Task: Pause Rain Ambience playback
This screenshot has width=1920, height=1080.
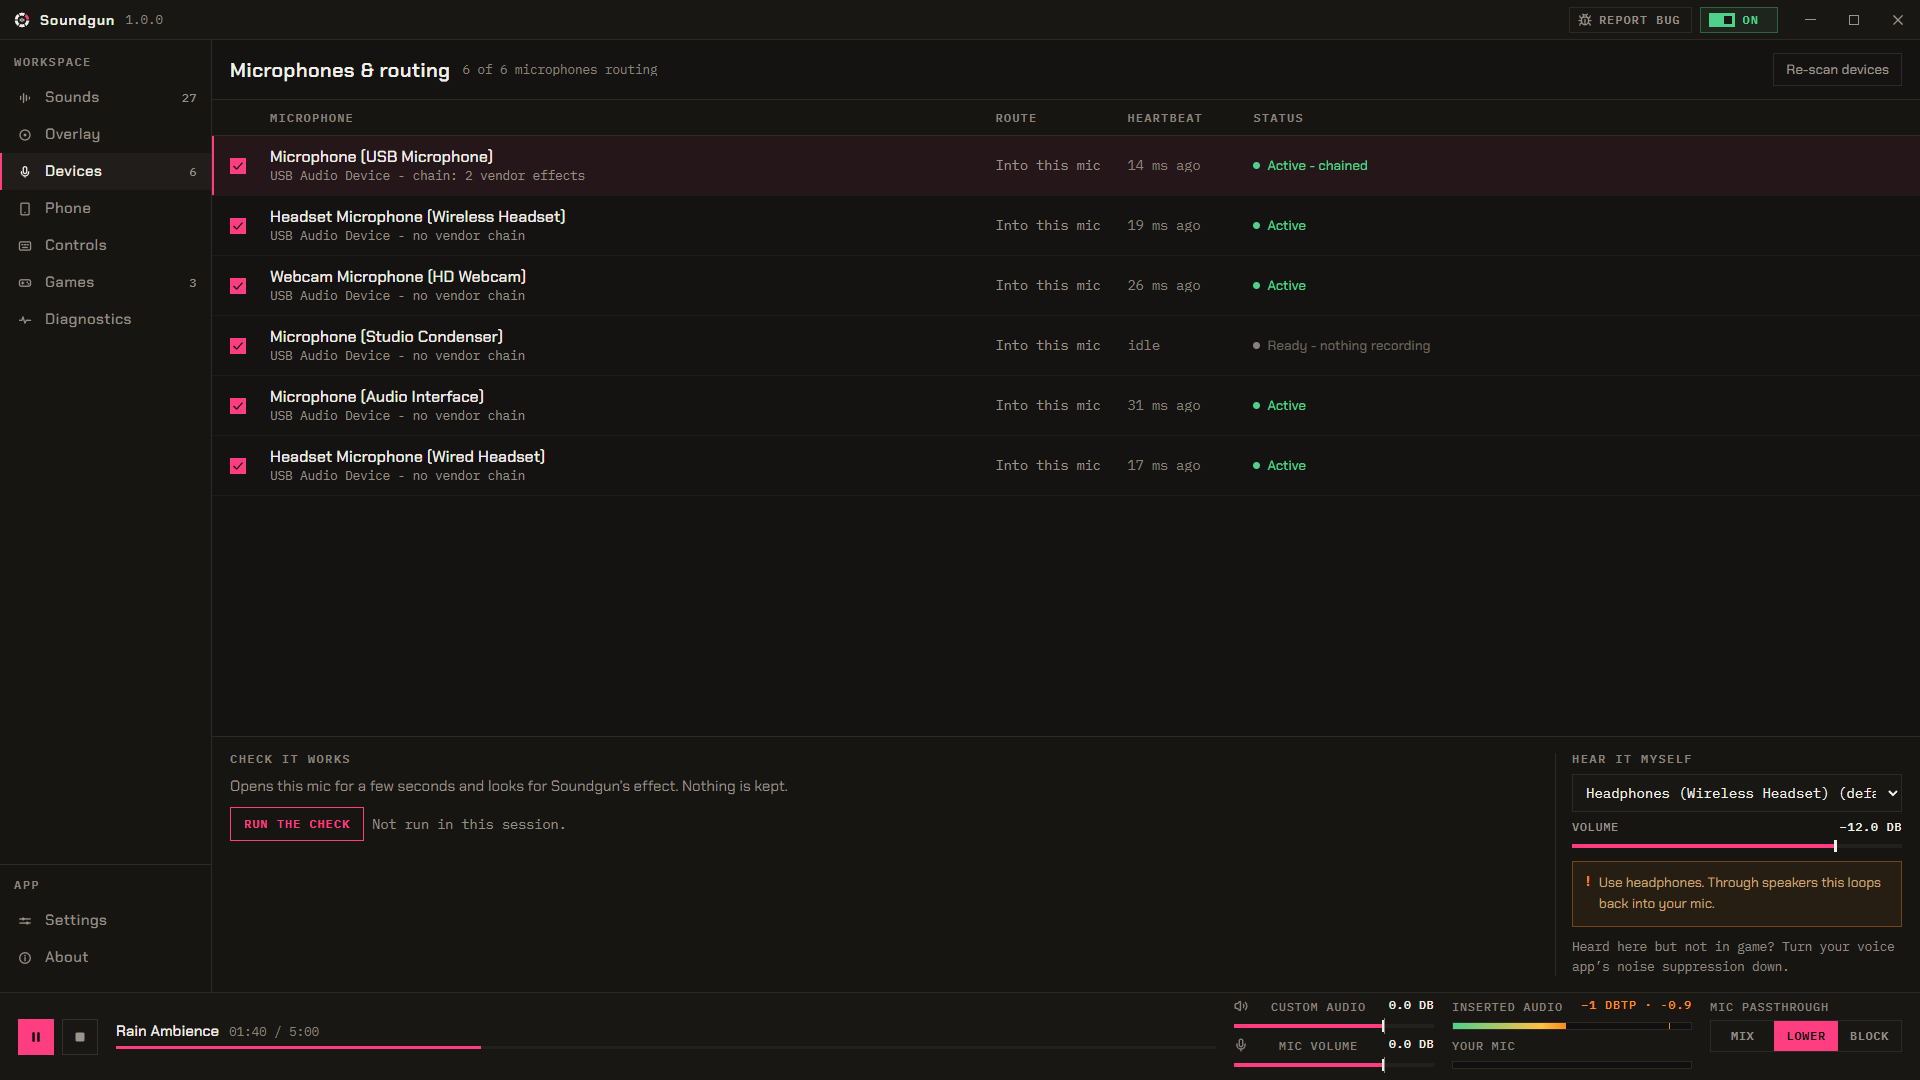Action: [36, 1037]
